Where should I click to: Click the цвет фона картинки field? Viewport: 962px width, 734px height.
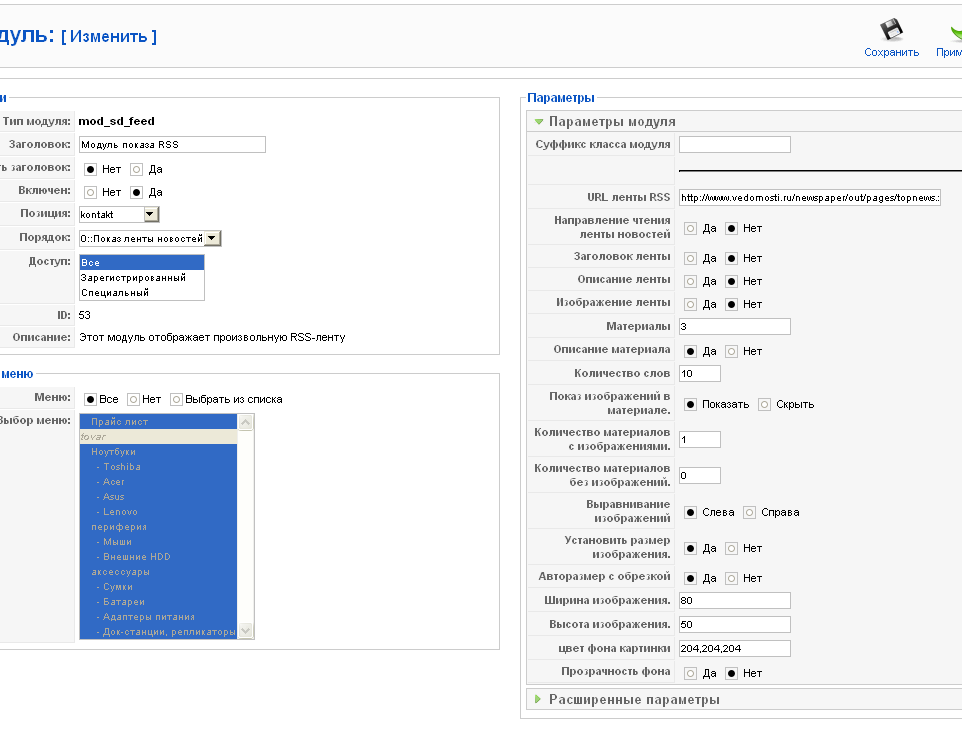pos(734,649)
